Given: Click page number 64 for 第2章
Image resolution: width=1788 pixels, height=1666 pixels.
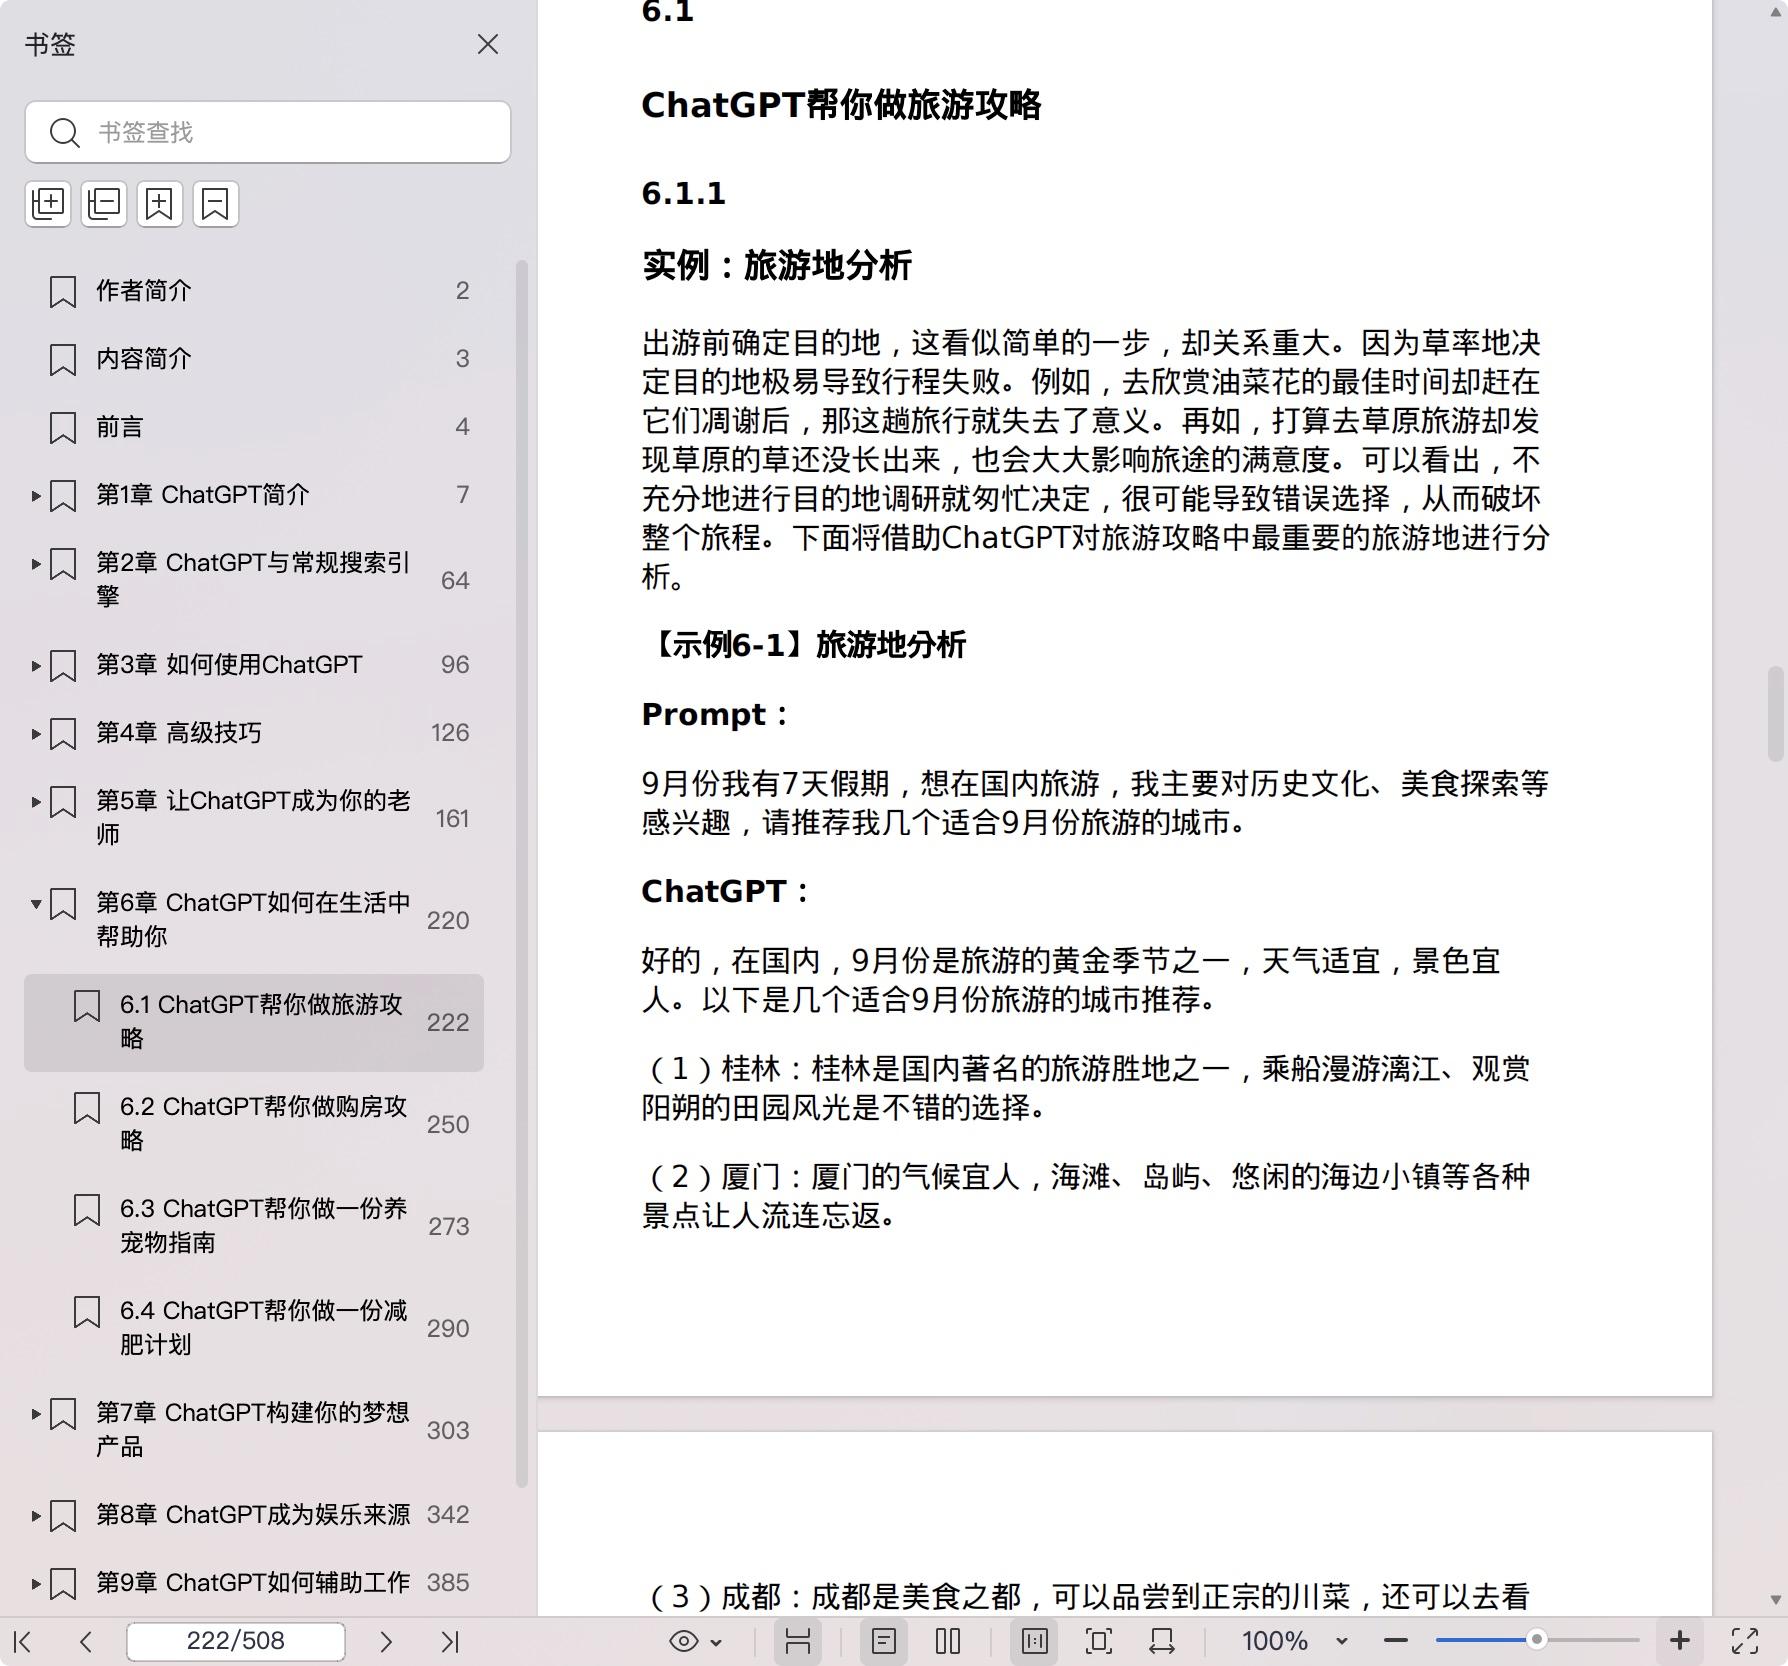Looking at the screenshot, I should click(x=455, y=581).
